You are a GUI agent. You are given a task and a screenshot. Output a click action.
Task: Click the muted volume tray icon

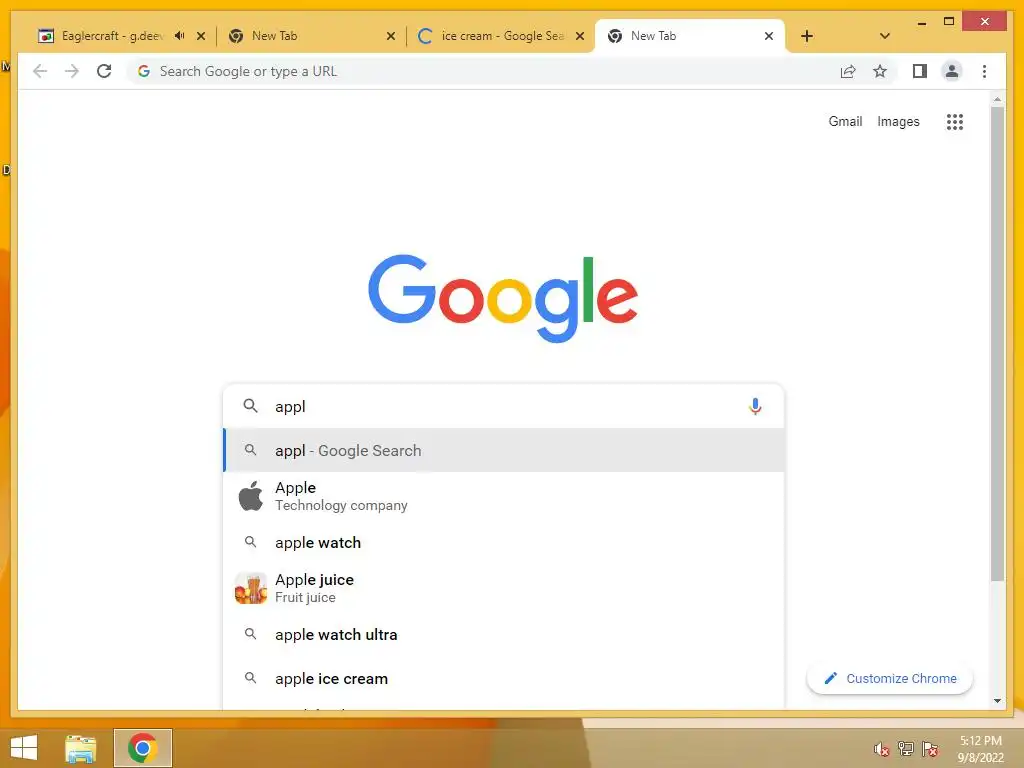(882, 749)
